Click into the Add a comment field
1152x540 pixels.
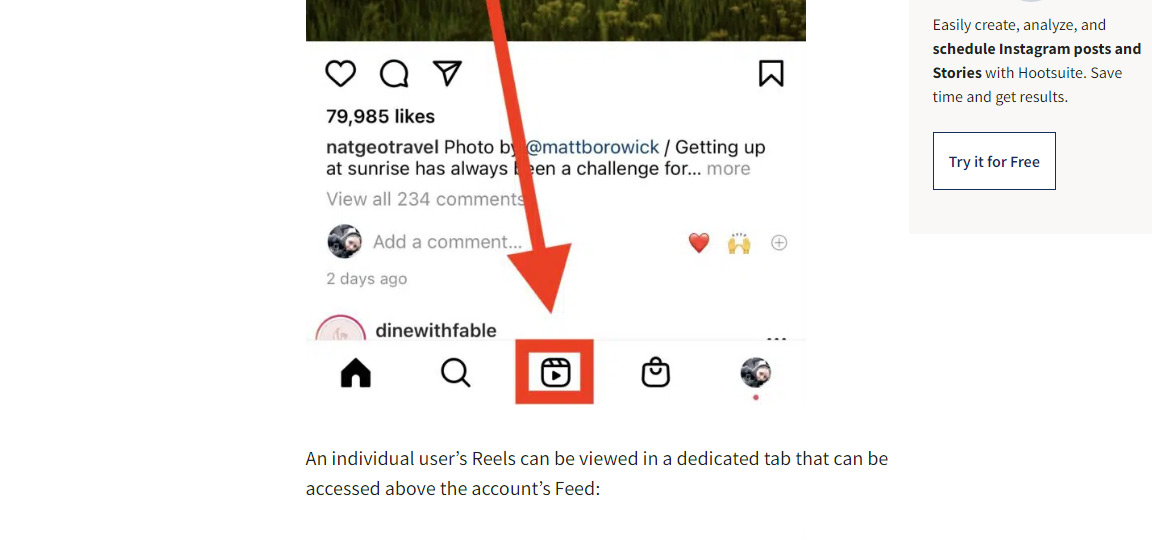447,242
